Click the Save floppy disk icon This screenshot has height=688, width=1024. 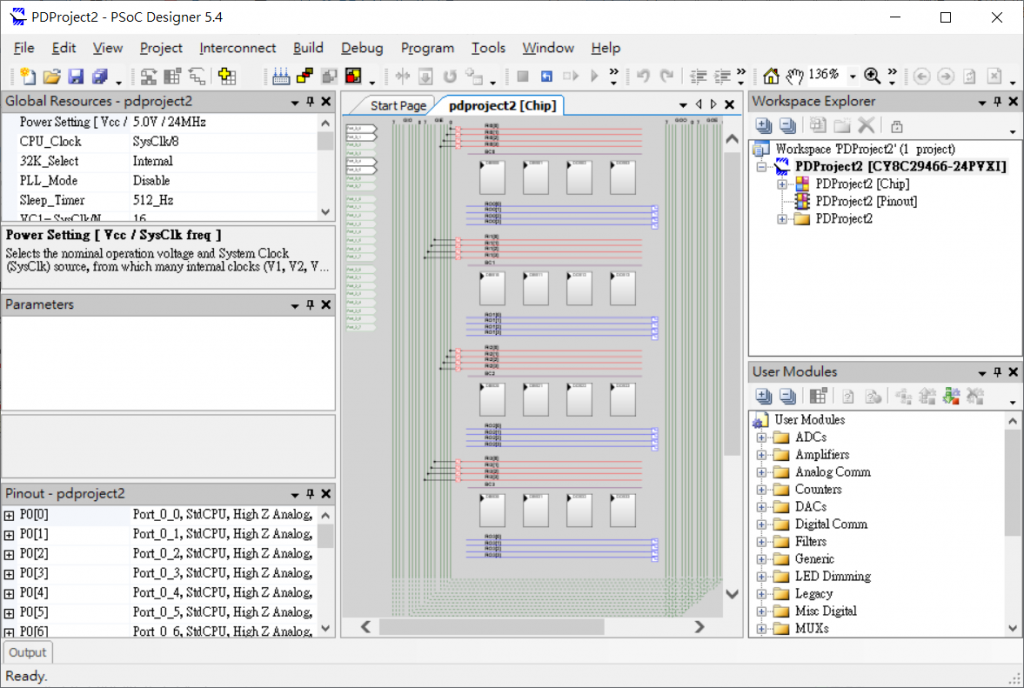[76, 76]
